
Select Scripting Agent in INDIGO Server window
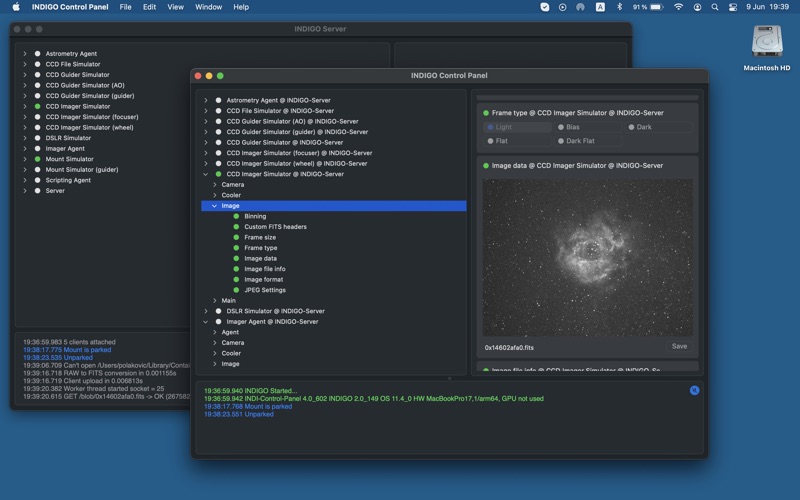click(x=68, y=180)
